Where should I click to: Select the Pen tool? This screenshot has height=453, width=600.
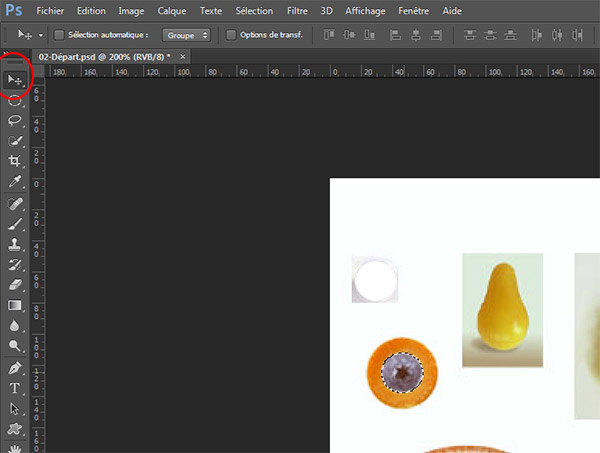(15, 368)
